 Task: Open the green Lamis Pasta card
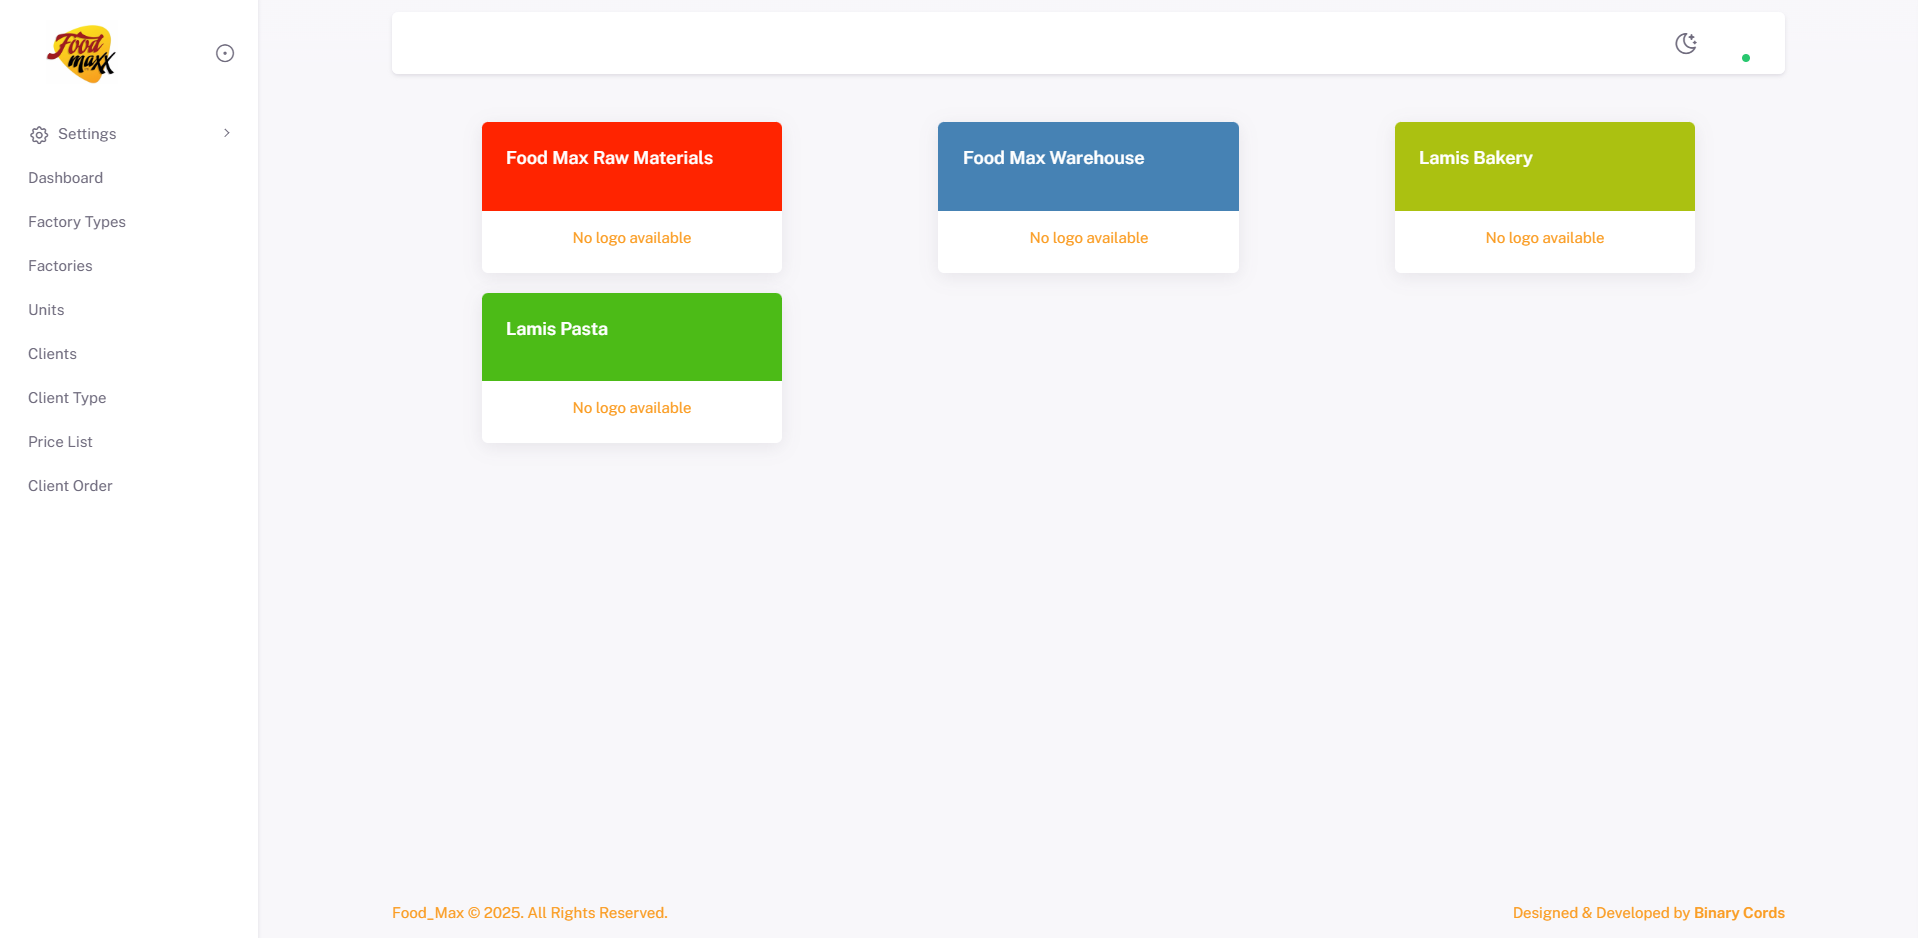pyautogui.click(x=631, y=337)
